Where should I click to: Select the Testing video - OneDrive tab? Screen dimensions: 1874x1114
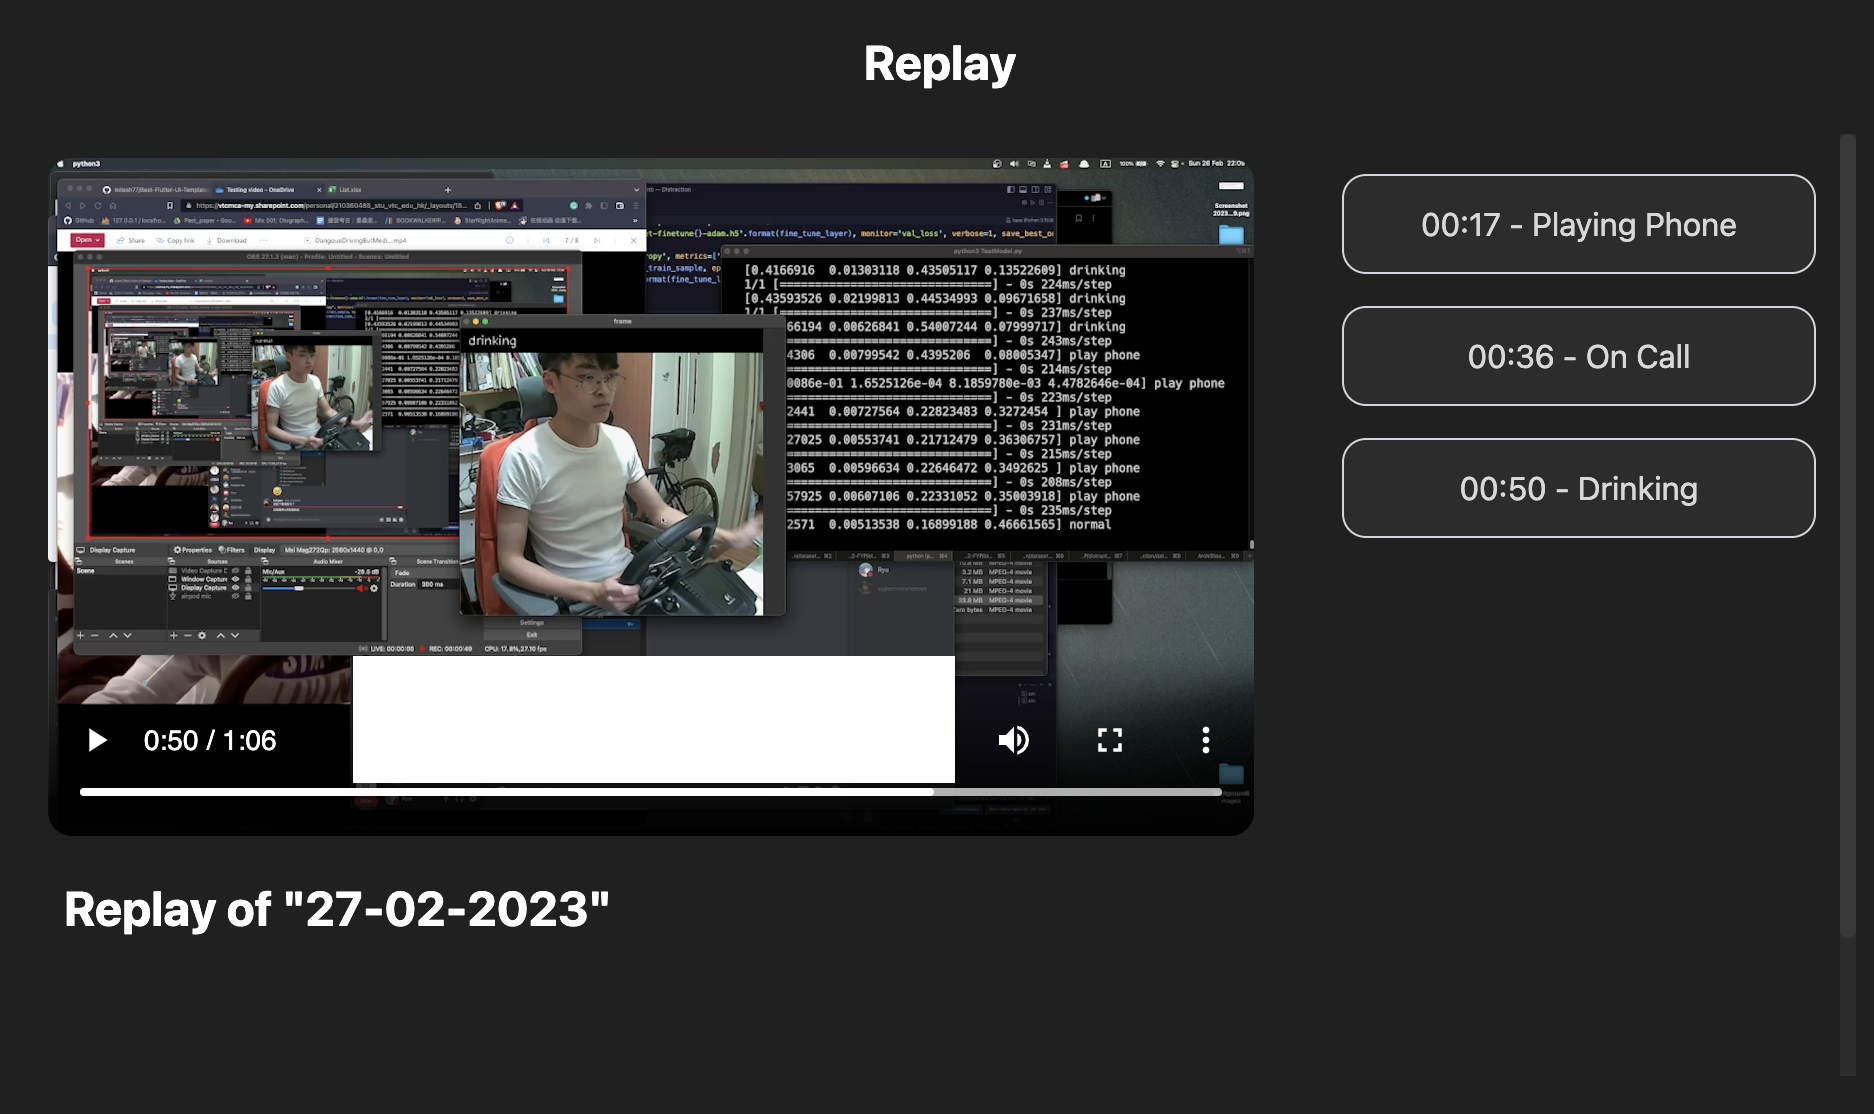click(x=260, y=190)
